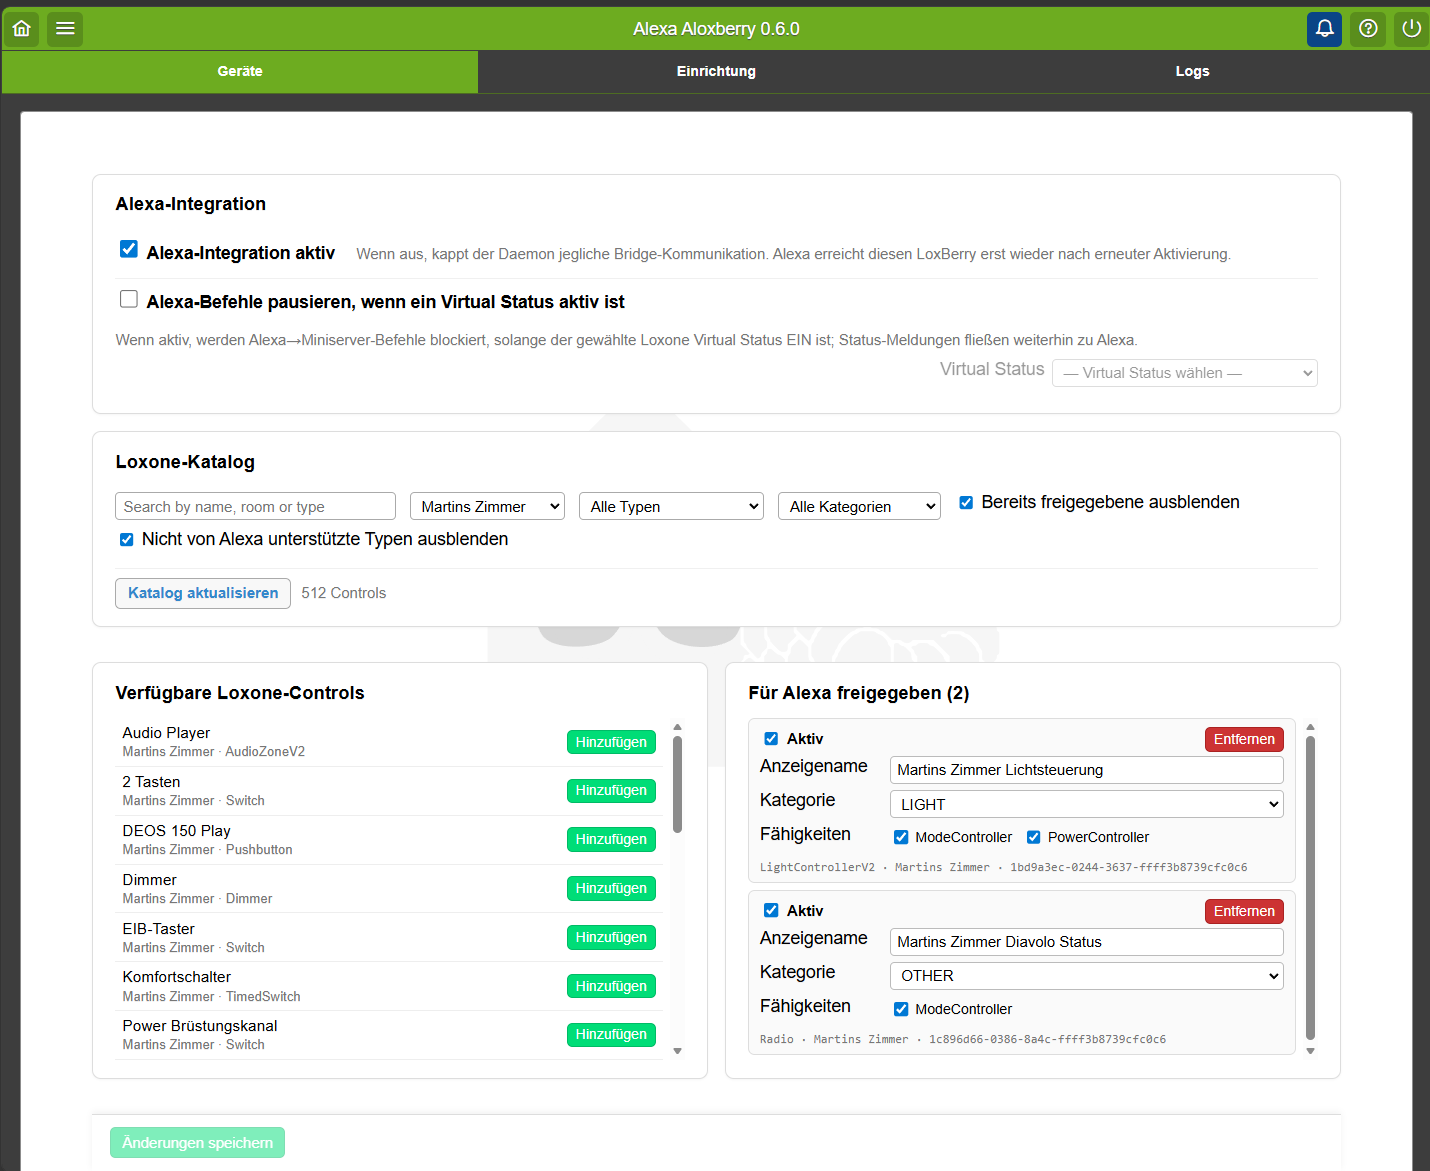Image resolution: width=1430 pixels, height=1171 pixels.
Task: Open the help question mark icon
Action: tap(1368, 29)
